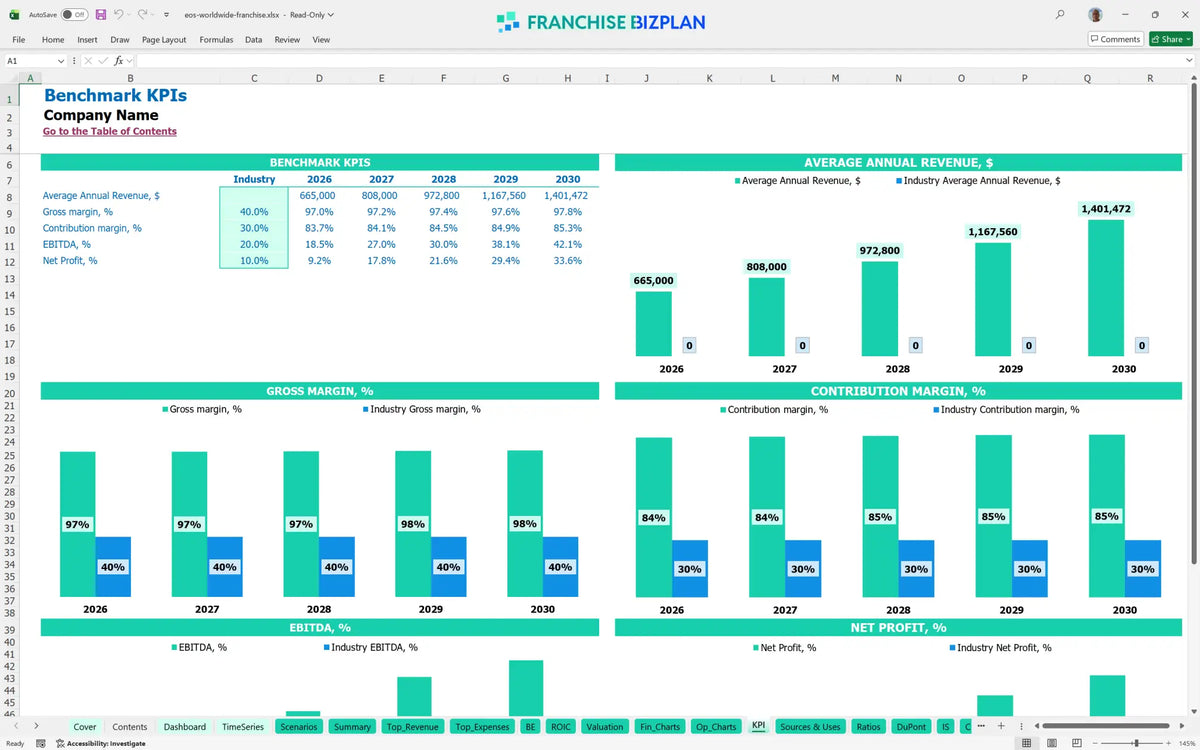
Task: Select the Industry Gross margin 40.0% cell
Action: [x=254, y=212]
